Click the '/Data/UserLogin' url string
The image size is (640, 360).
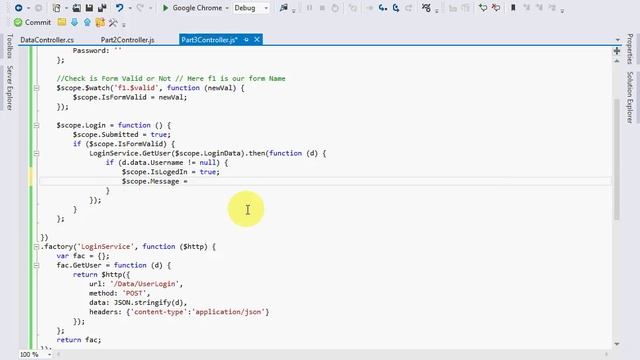pos(147,284)
